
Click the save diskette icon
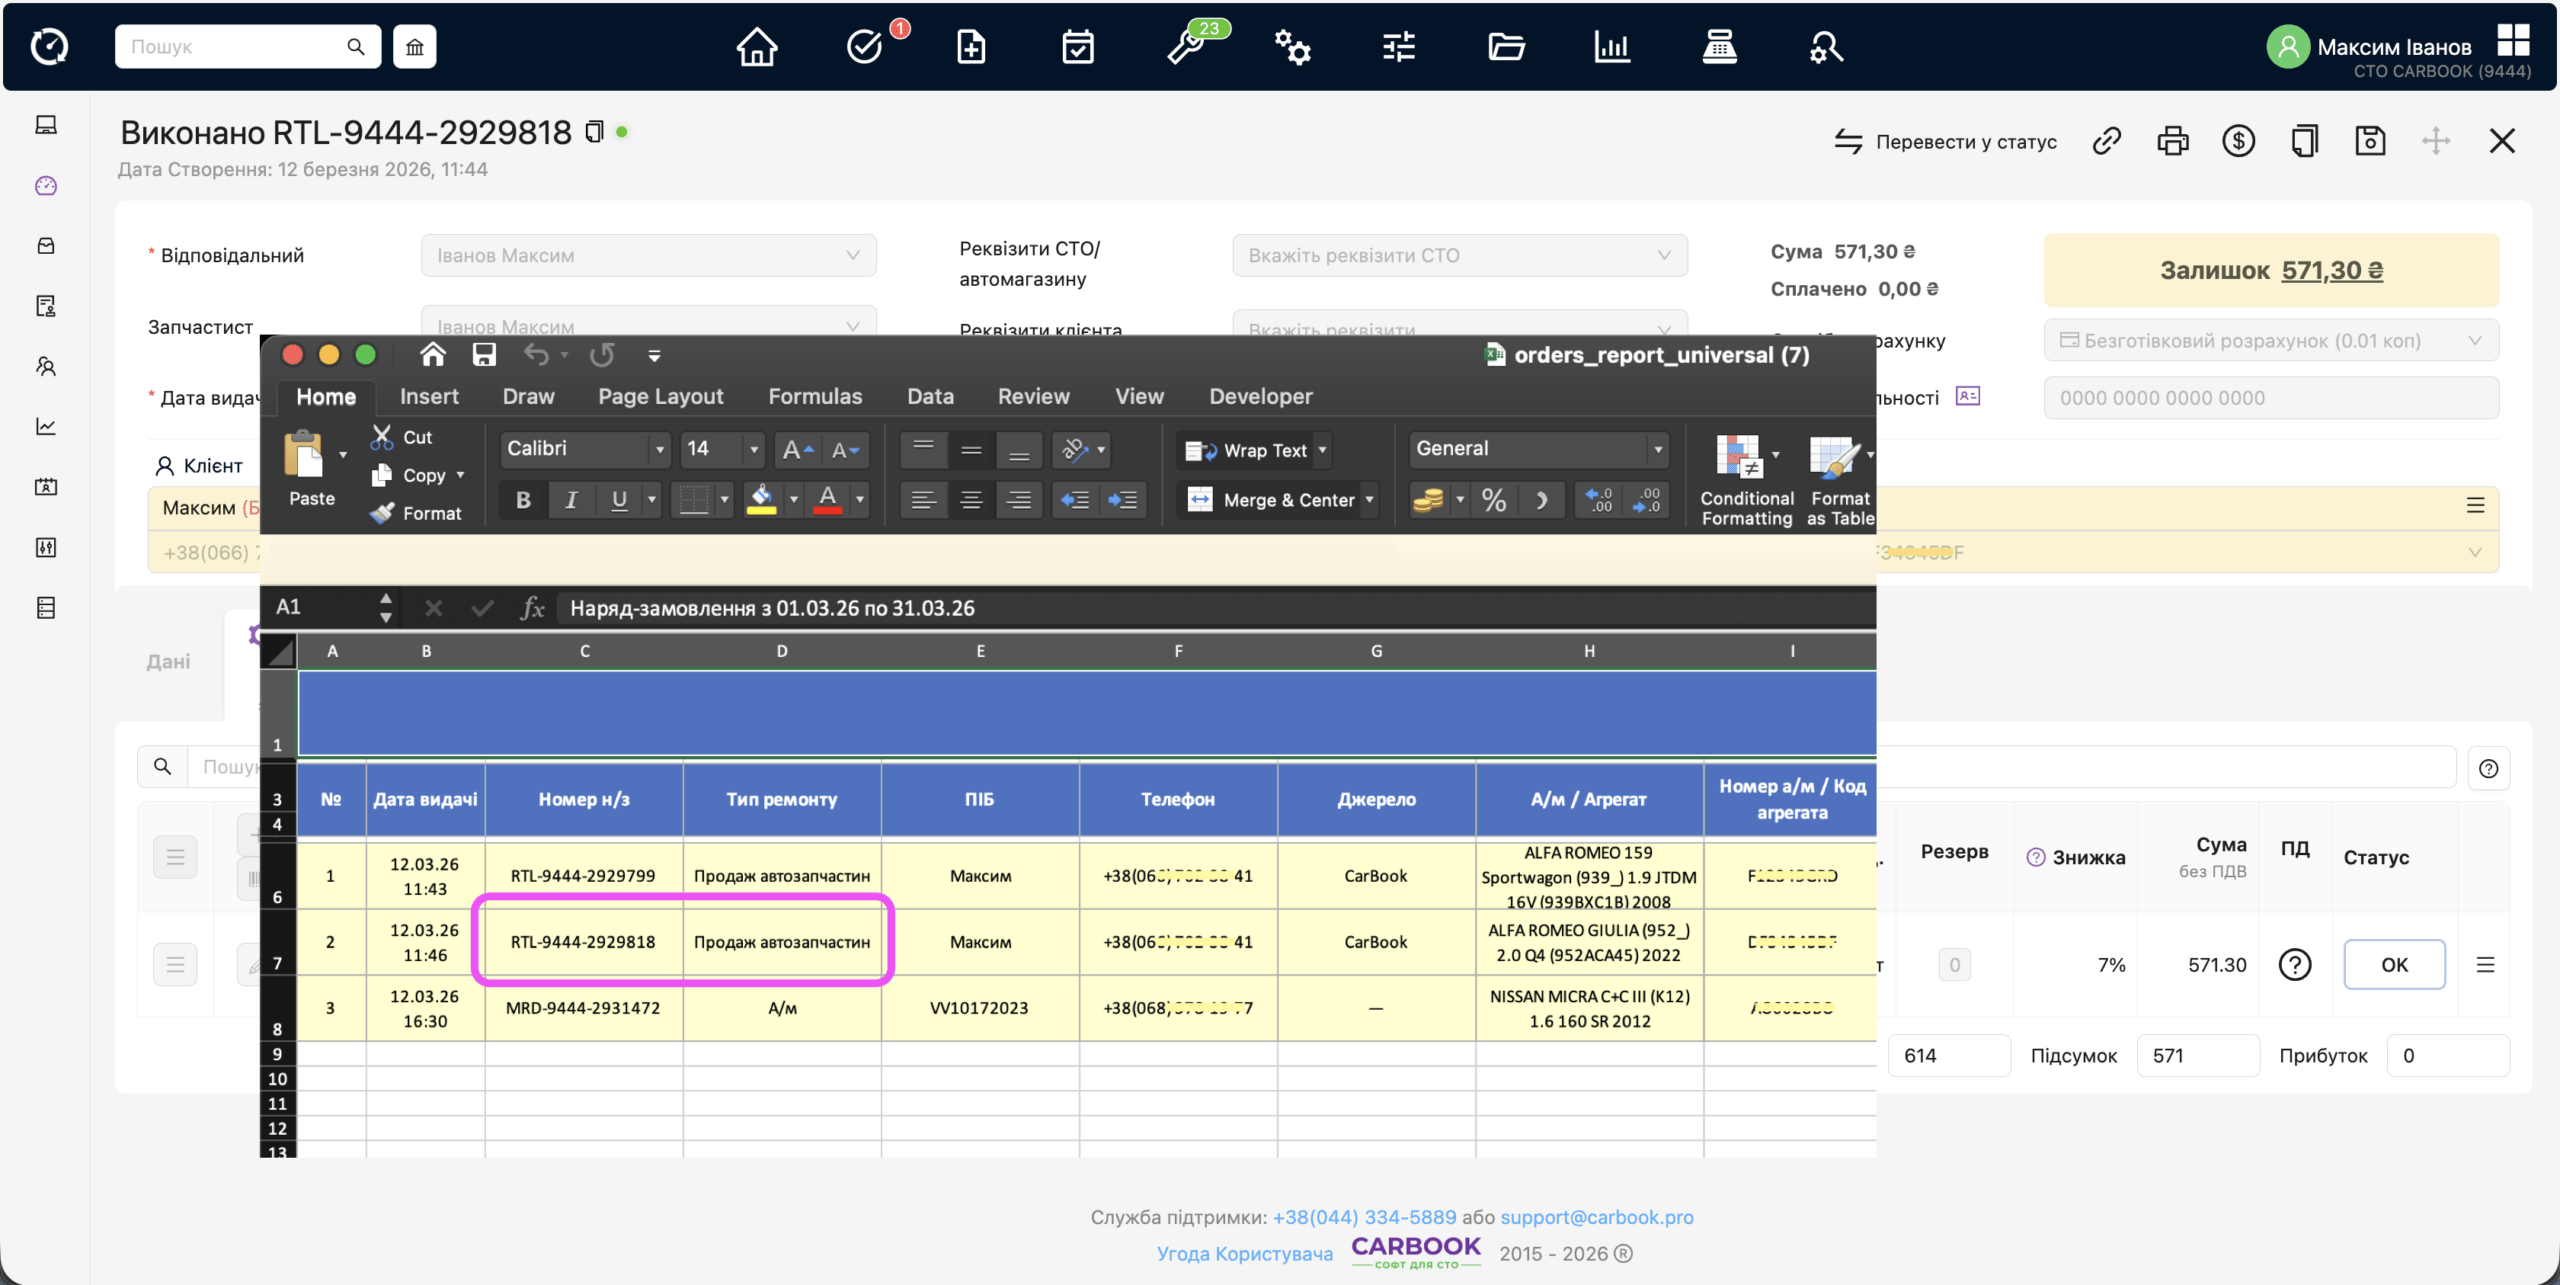pos(2370,141)
